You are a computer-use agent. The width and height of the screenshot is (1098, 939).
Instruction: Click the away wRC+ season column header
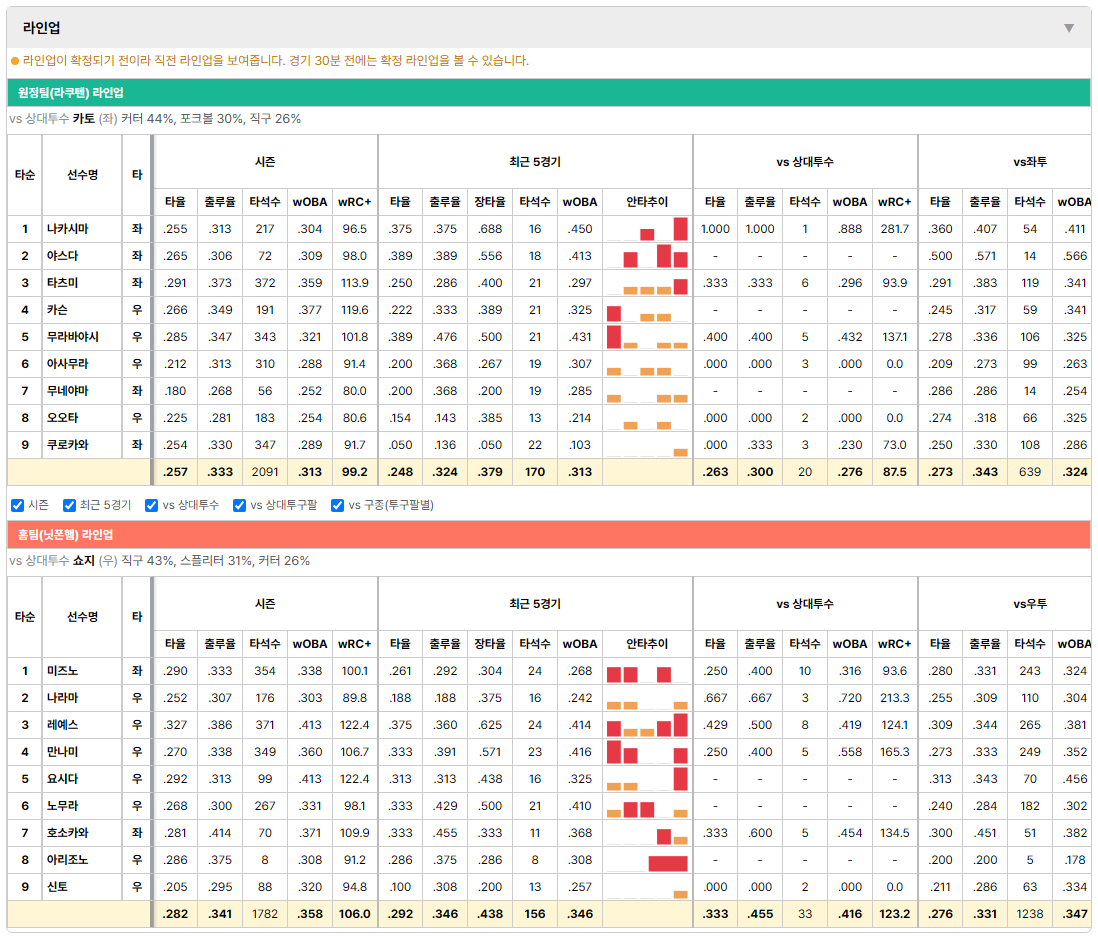coord(354,202)
